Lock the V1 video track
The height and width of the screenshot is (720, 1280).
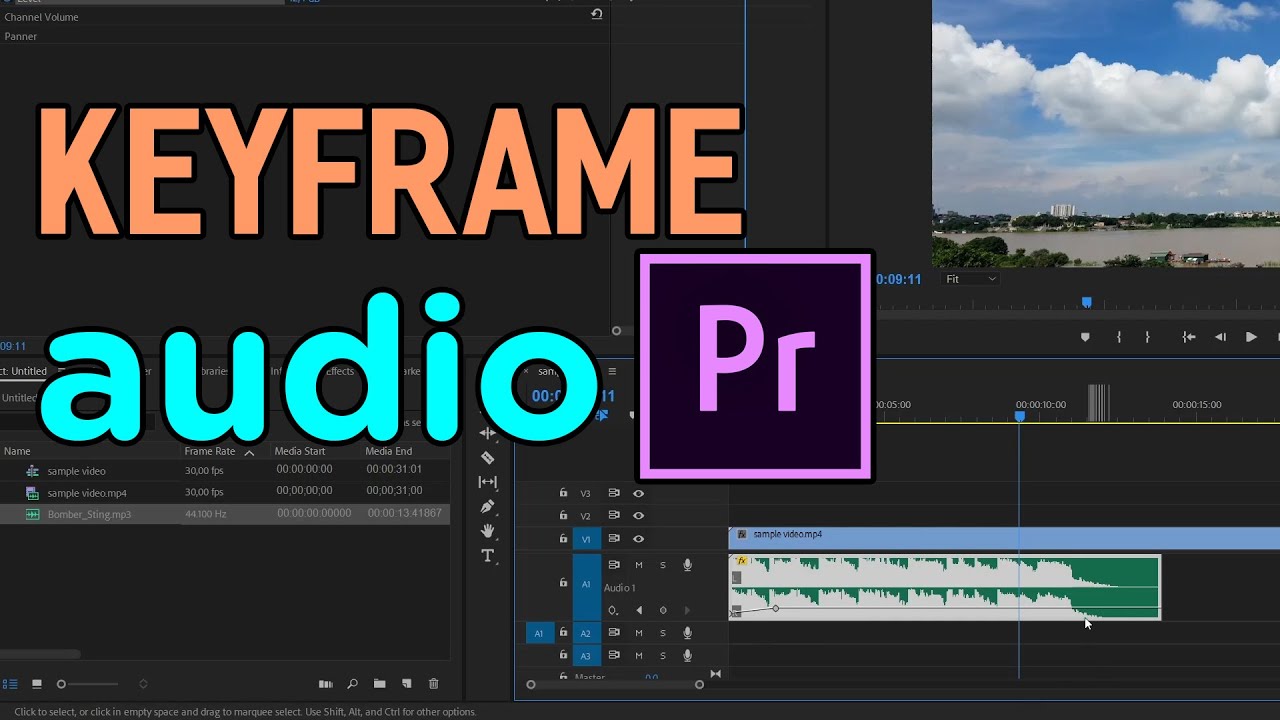pyautogui.click(x=563, y=539)
